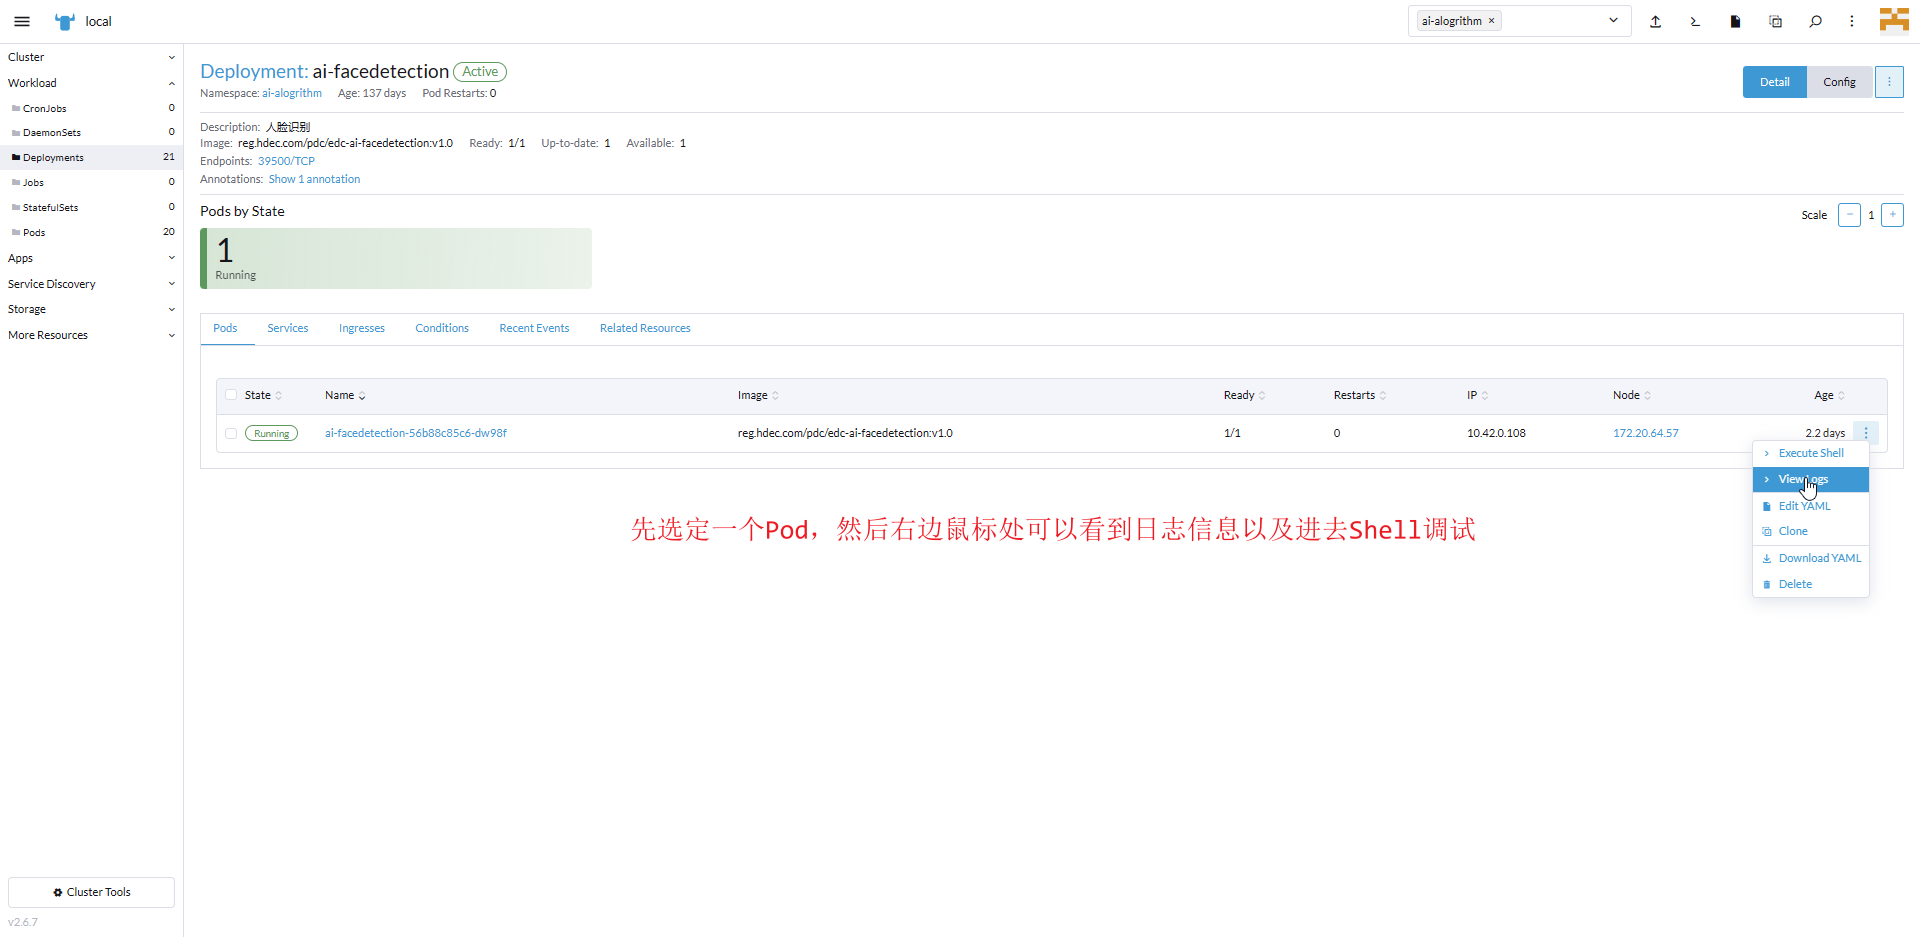Image resolution: width=1920 pixels, height=937 pixels.
Task: Click the Config view button
Action: pyautogui.click(x=1839, y=82)
